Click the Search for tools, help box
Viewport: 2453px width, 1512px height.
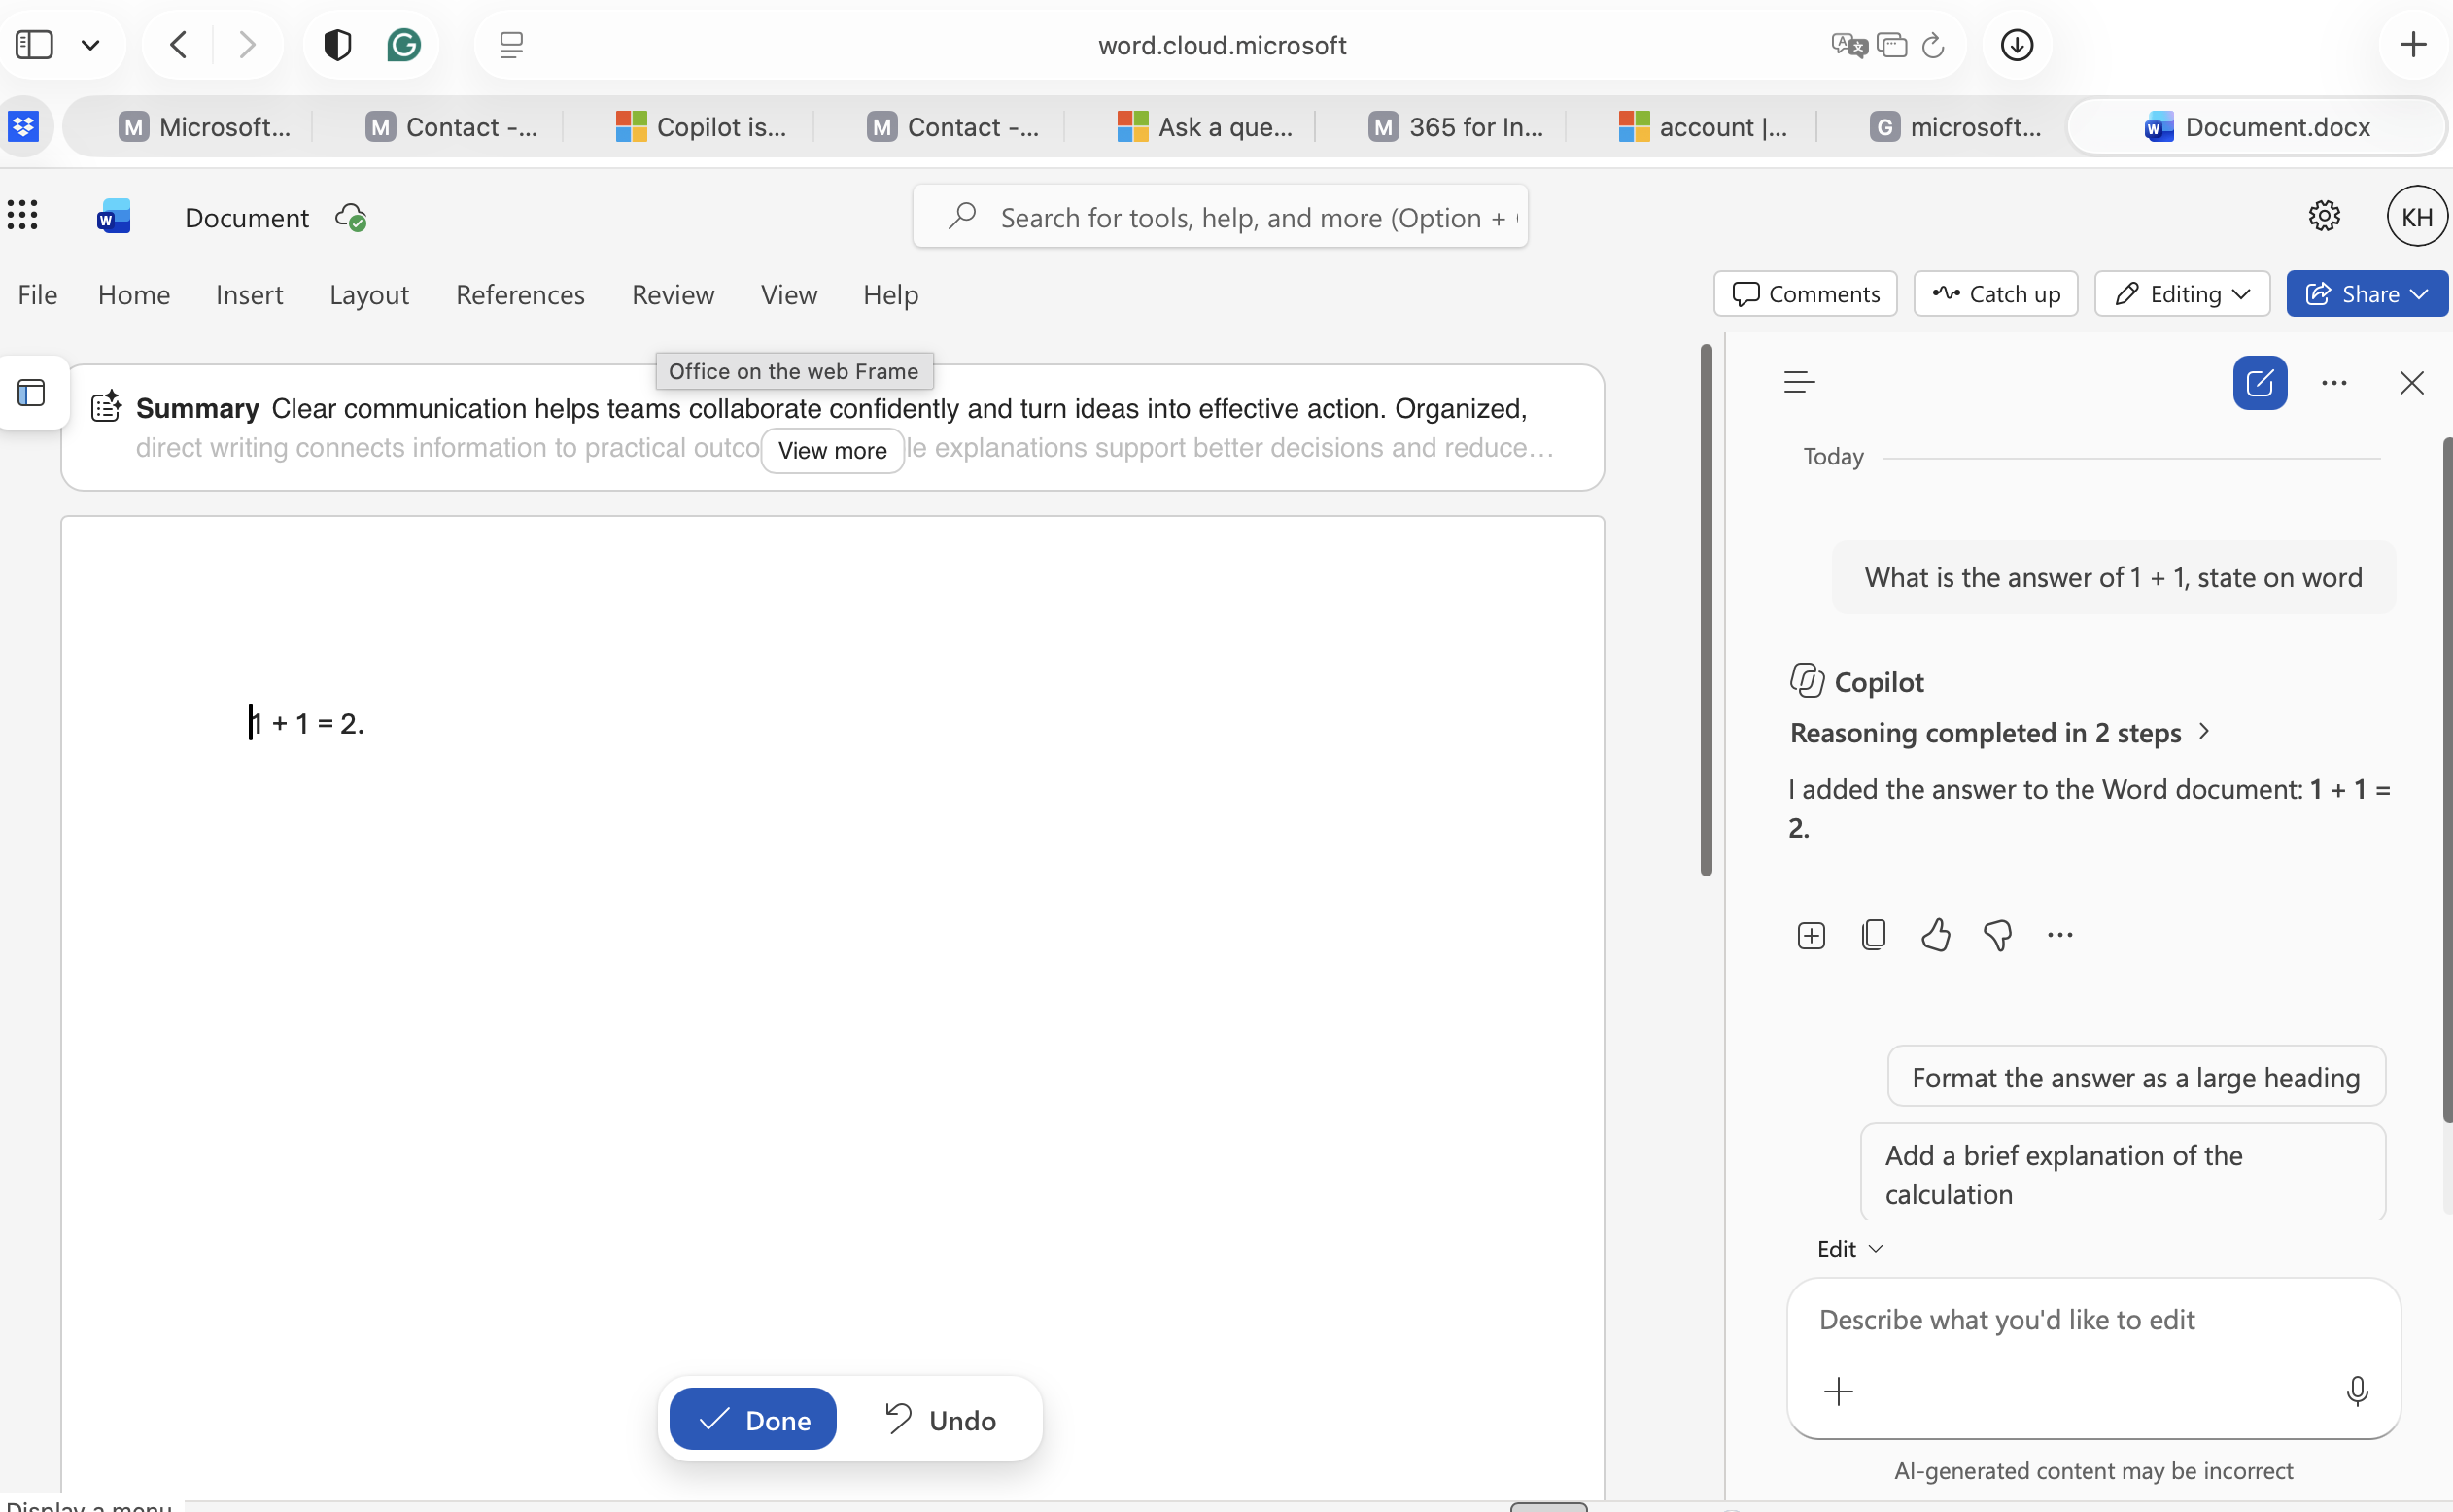click(1220, 216)
